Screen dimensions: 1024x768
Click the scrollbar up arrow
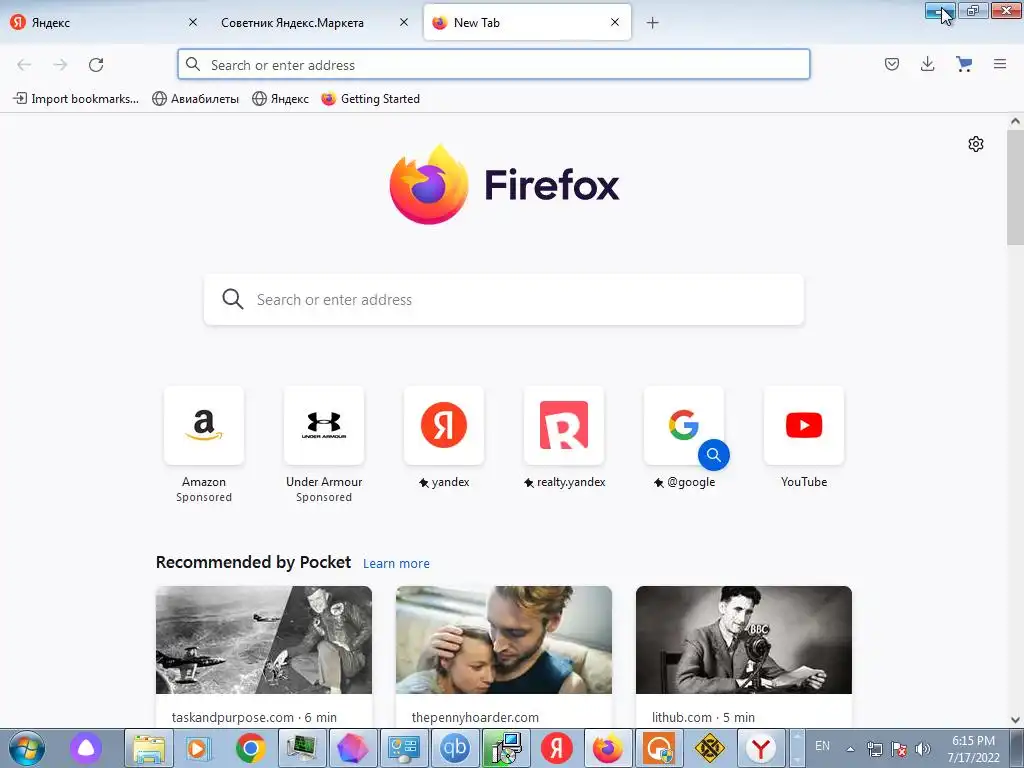(1015, 121)
